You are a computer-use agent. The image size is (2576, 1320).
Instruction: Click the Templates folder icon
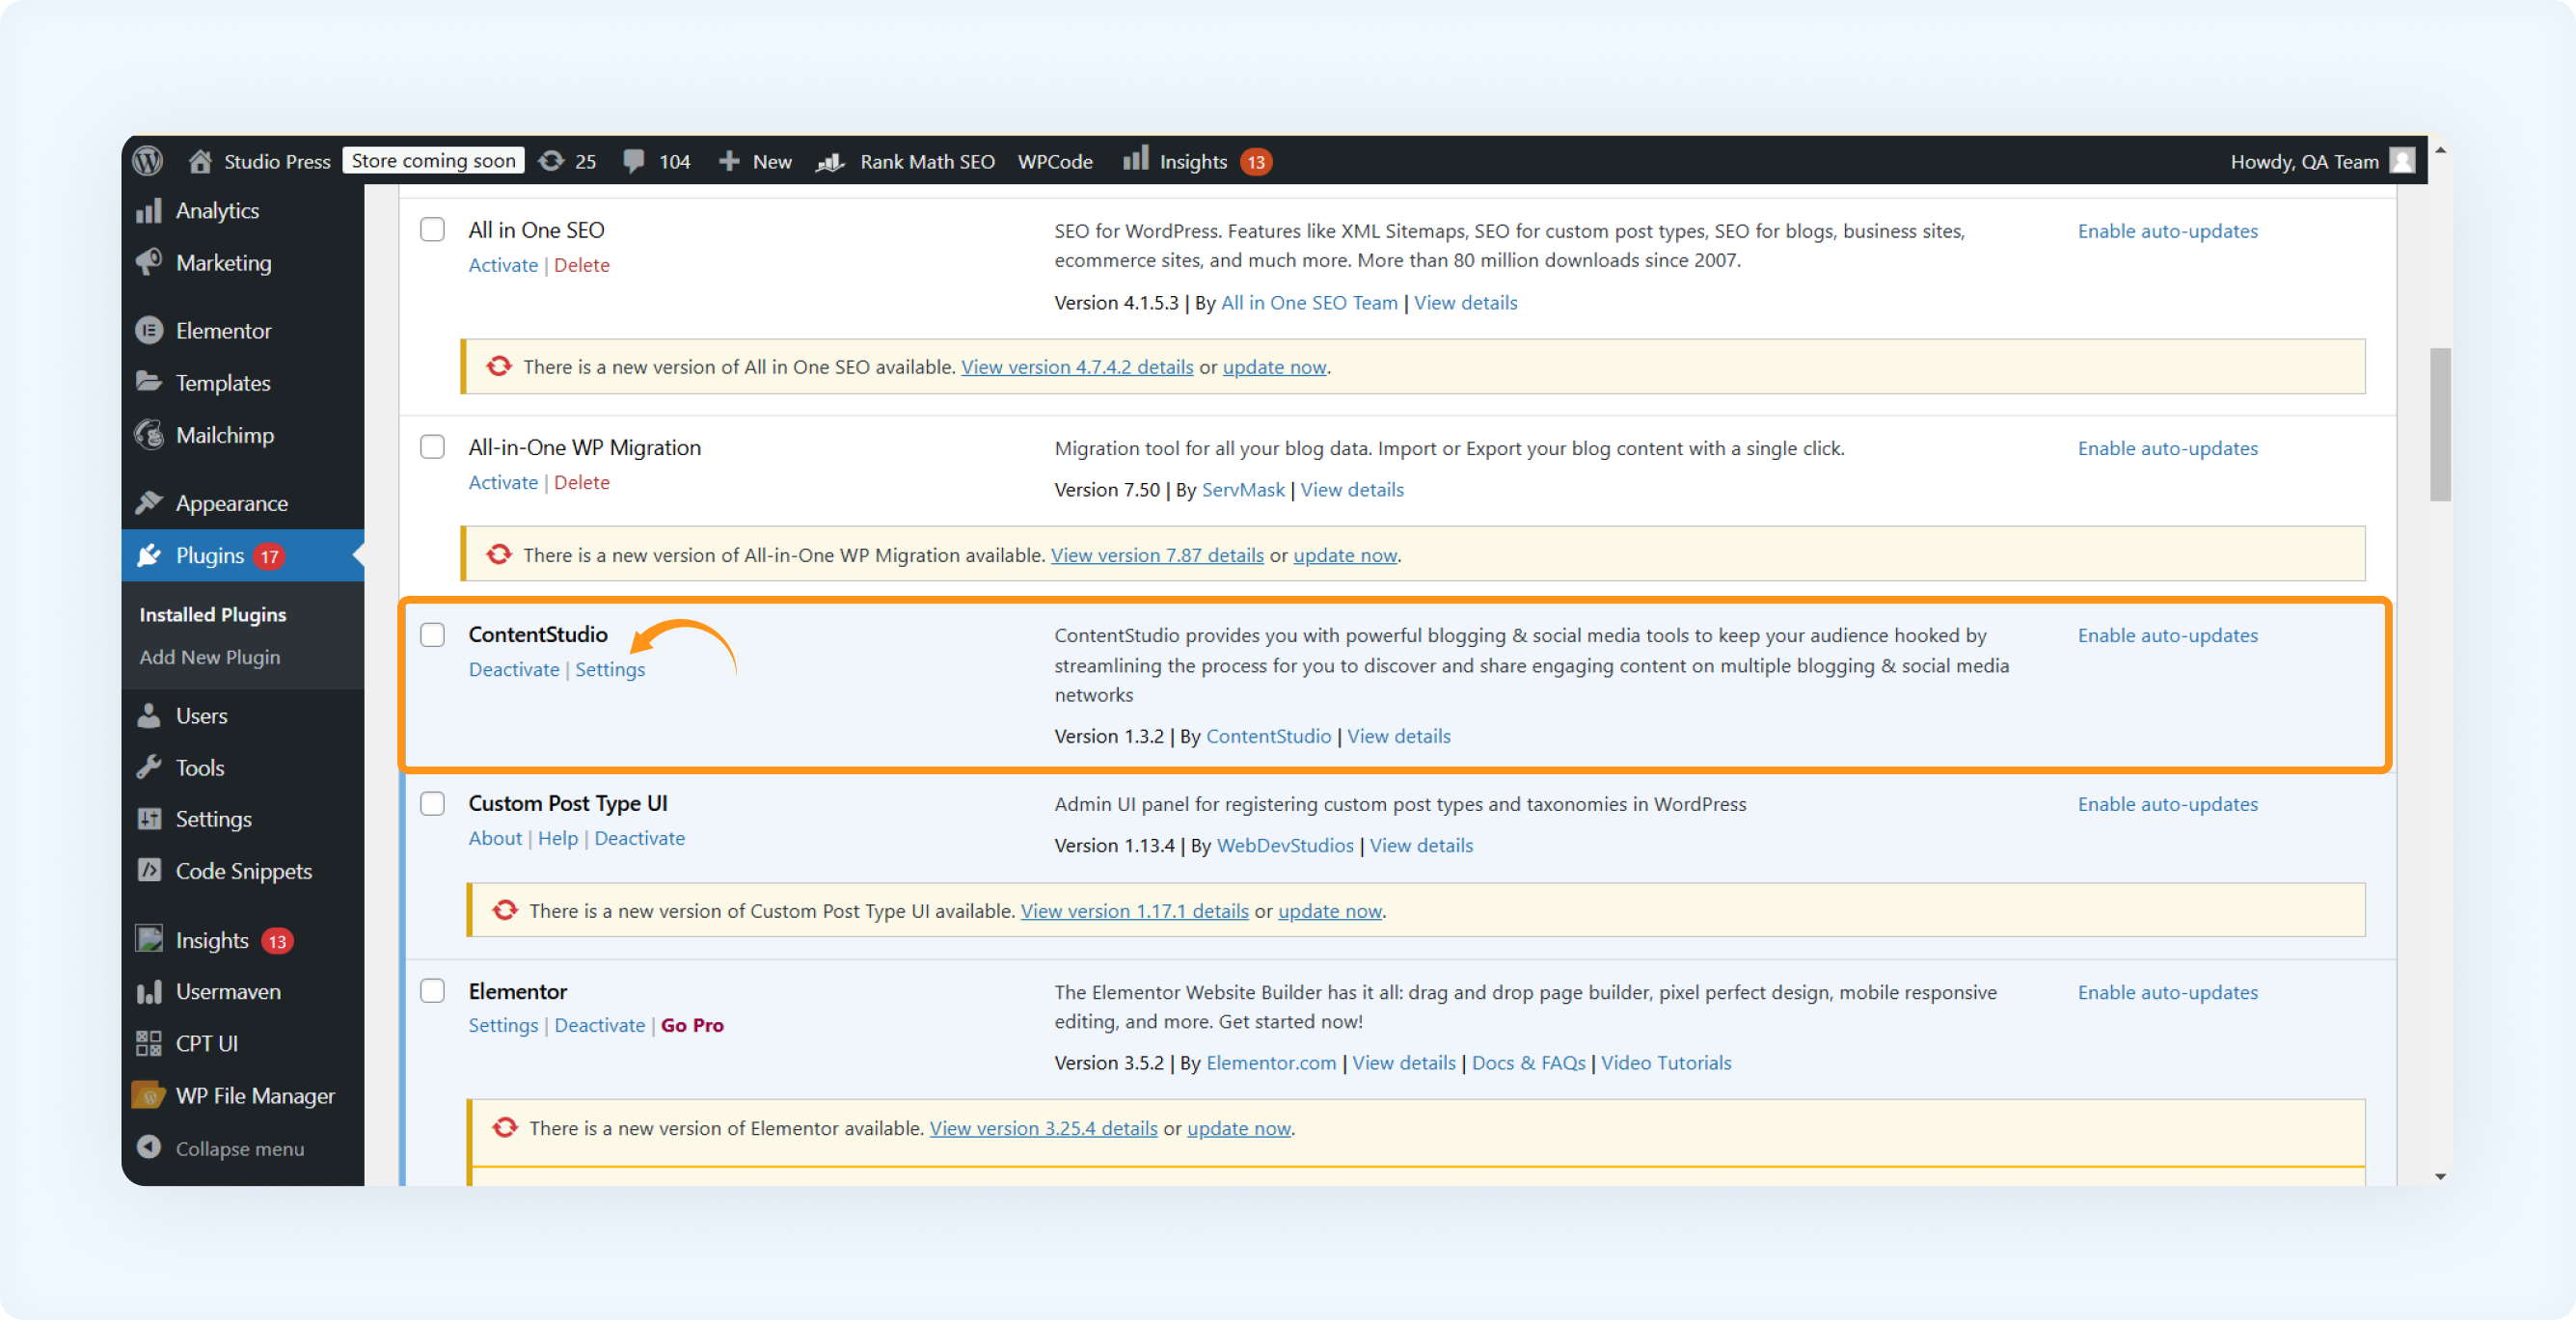(x=149, y=382)
